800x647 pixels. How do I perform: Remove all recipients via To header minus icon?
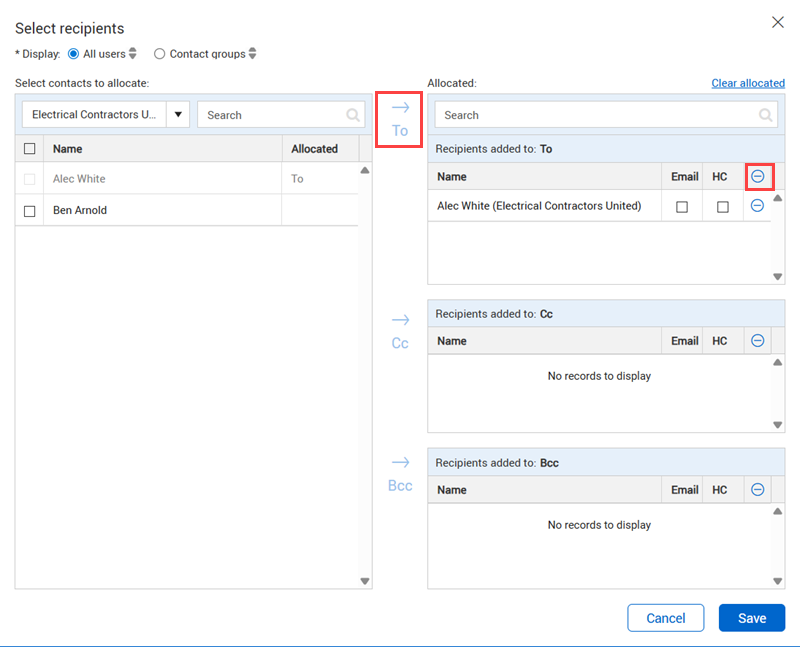click(758, 176)
